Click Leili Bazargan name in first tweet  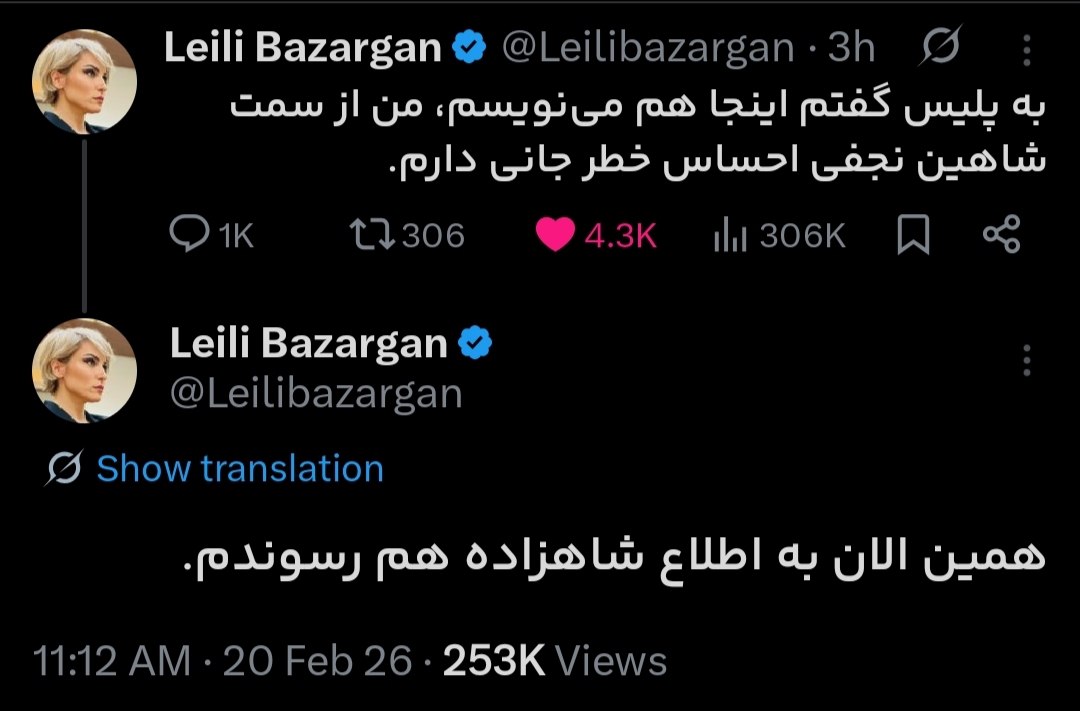click(302, 47)
